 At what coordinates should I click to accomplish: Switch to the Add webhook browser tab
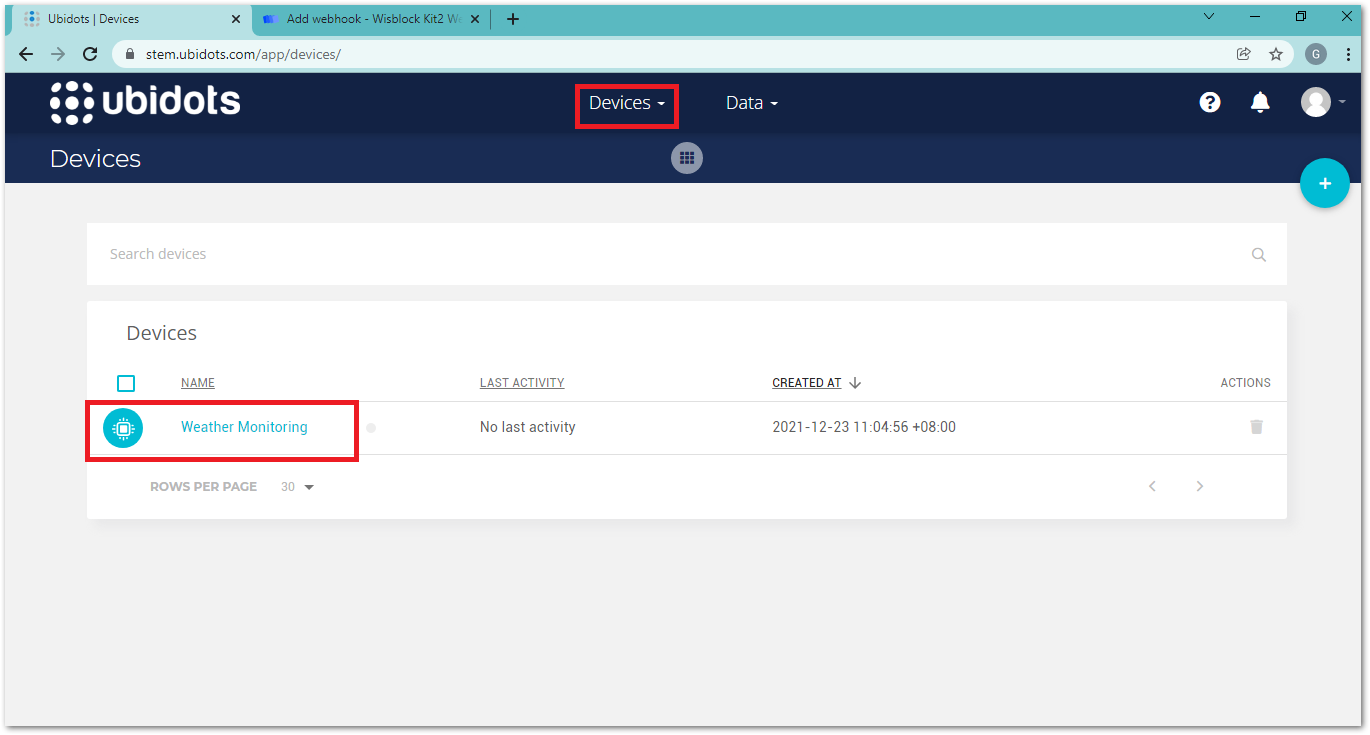click(x=370, y=18)
